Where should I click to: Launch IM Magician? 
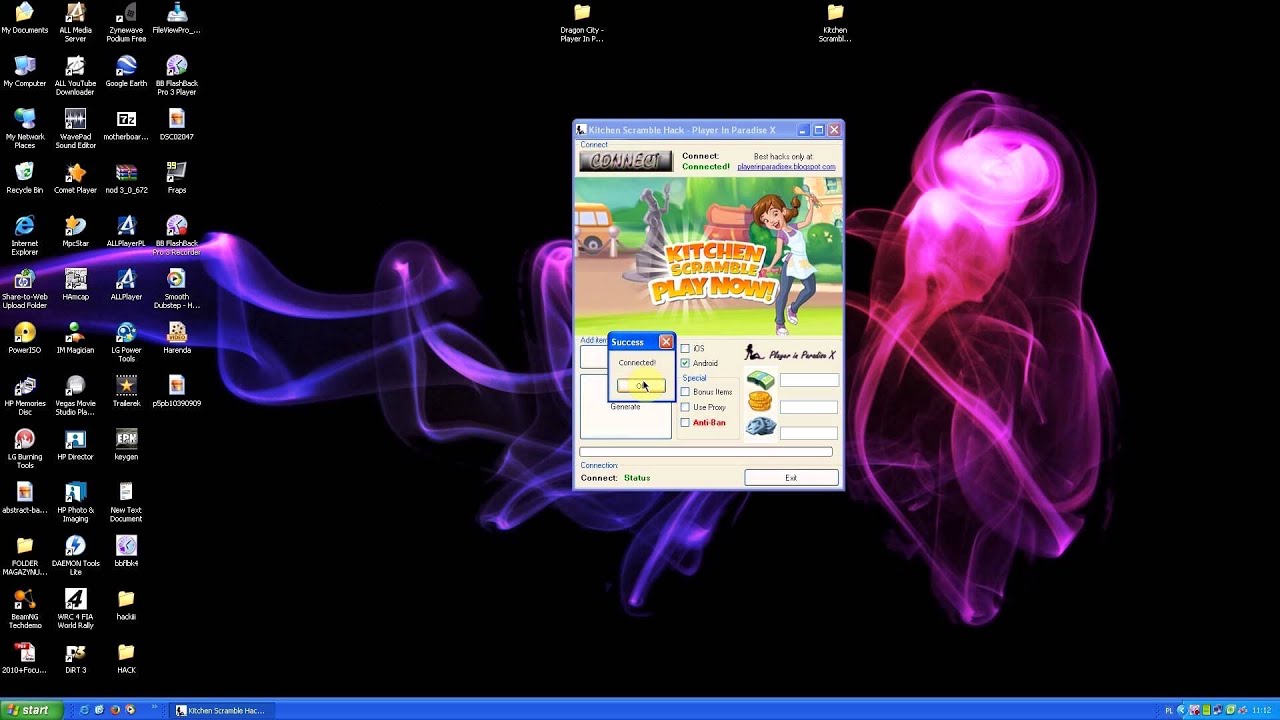point(75,339)
